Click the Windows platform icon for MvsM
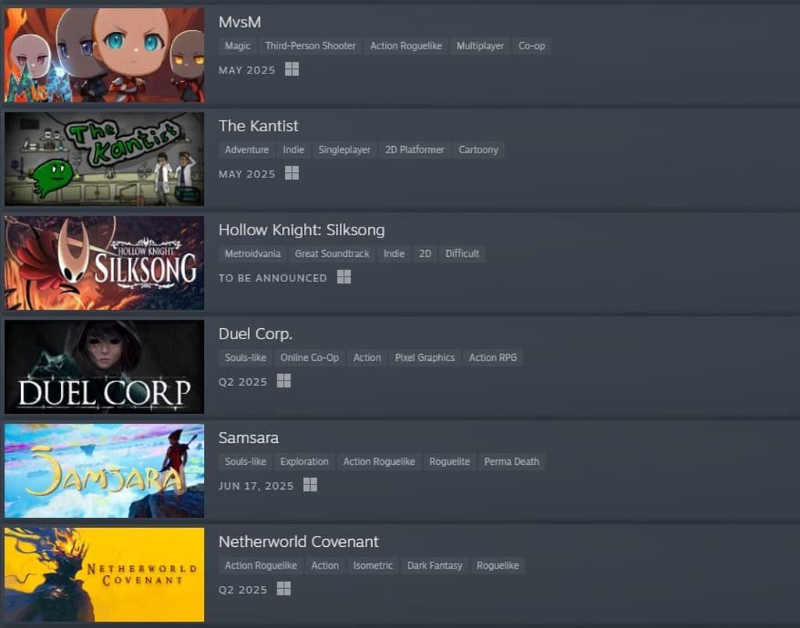Viewport: 800px width, 628px height. [x=292, y=69]
